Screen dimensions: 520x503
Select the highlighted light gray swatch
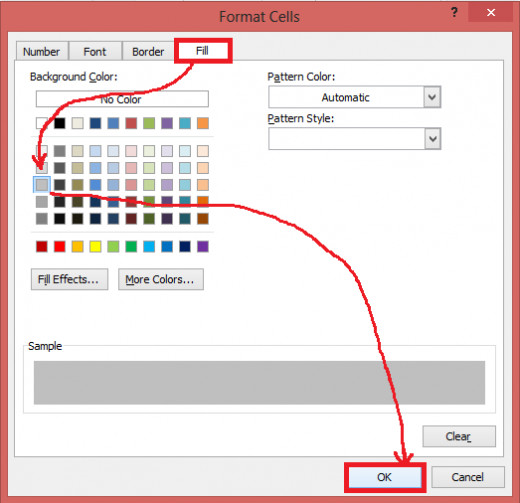pyautogui.click(x=42, y=185)
